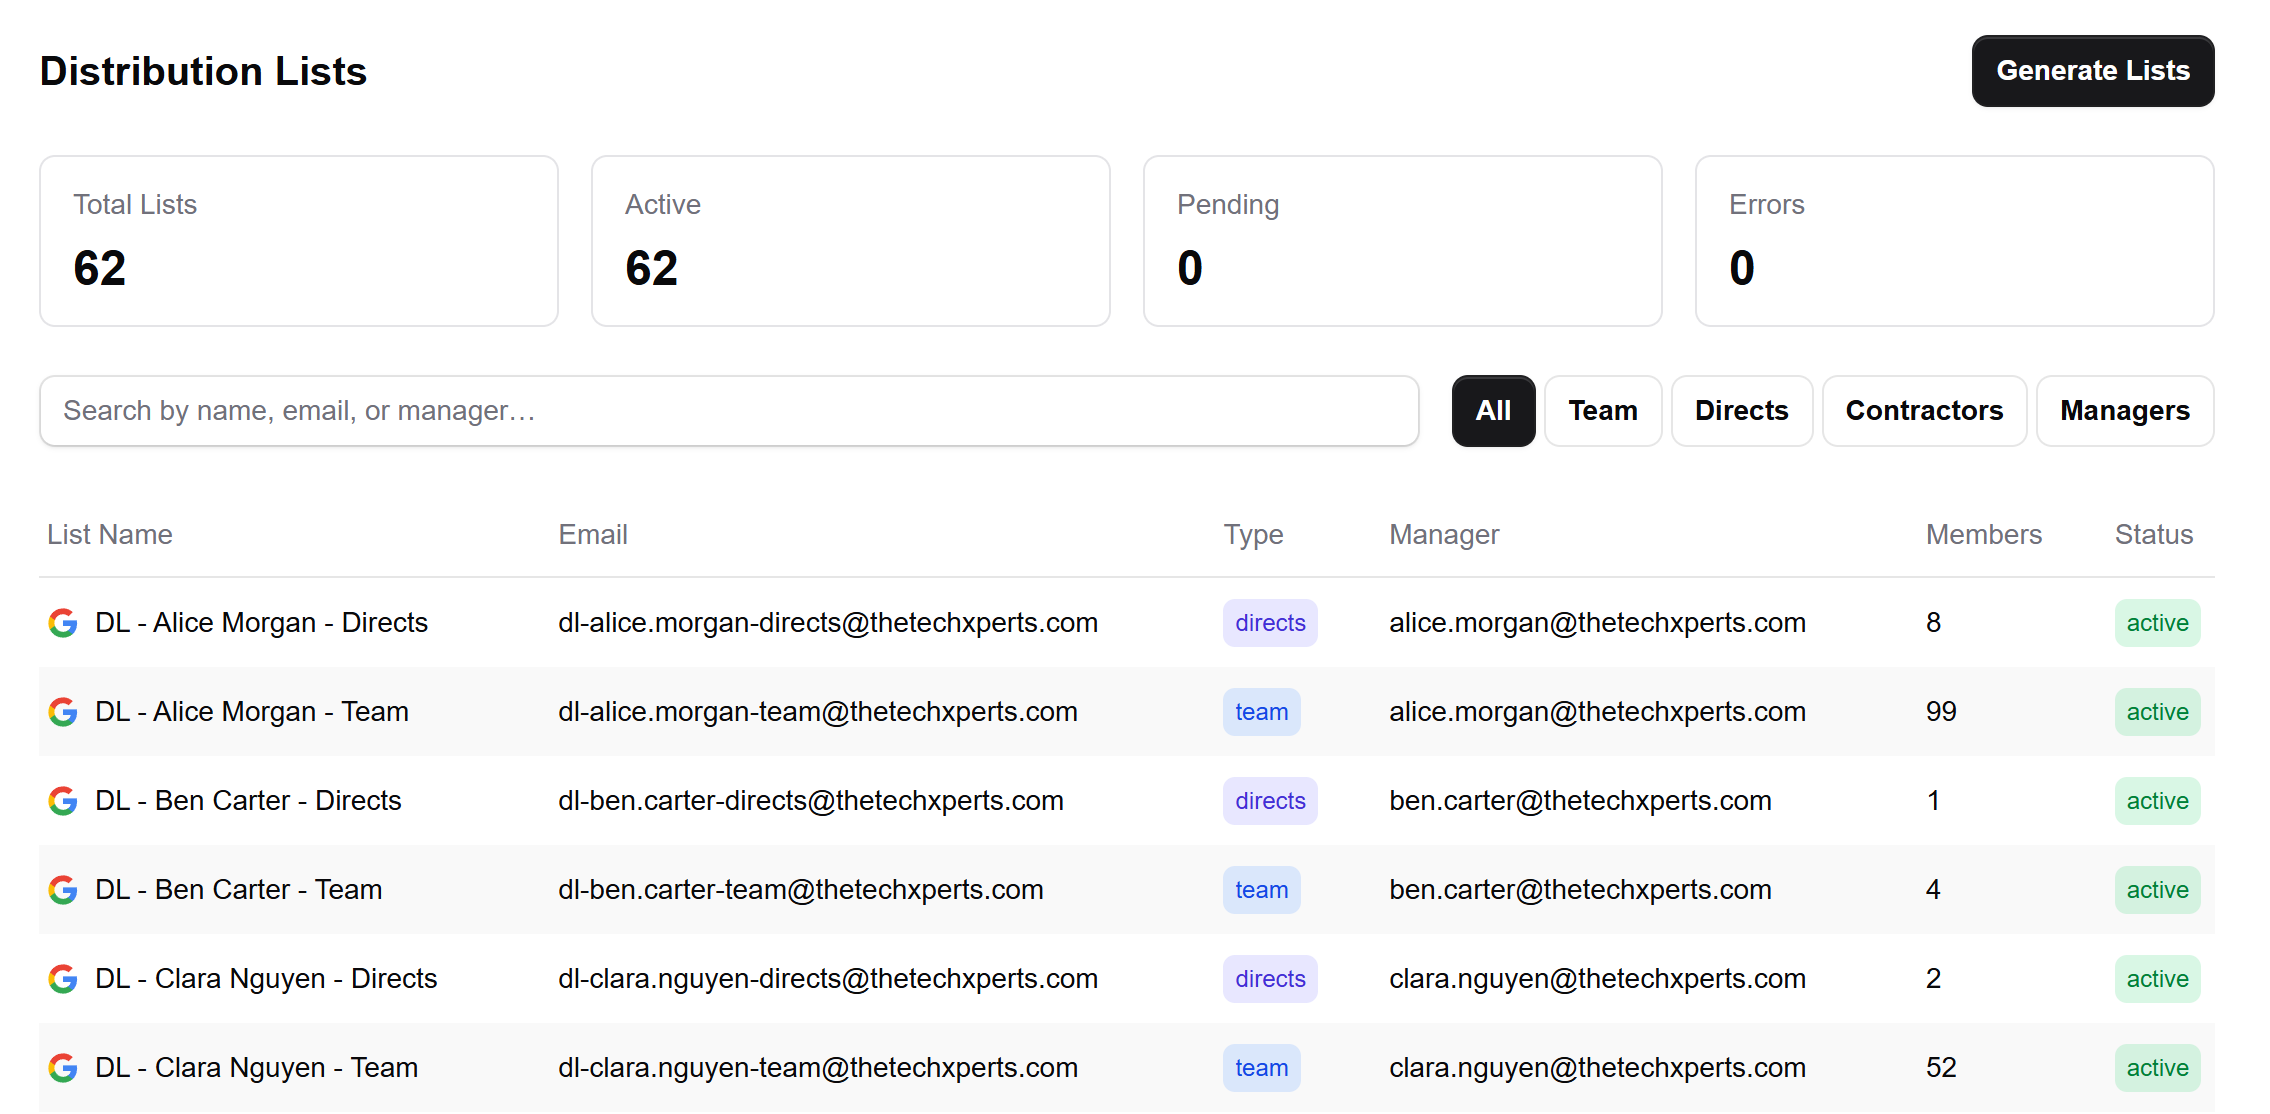The height and width of the screenshot is (1114, 2270).
Task: Select the Google icon for DL - Alice Morgan - Team
Action: click(62, 711)
